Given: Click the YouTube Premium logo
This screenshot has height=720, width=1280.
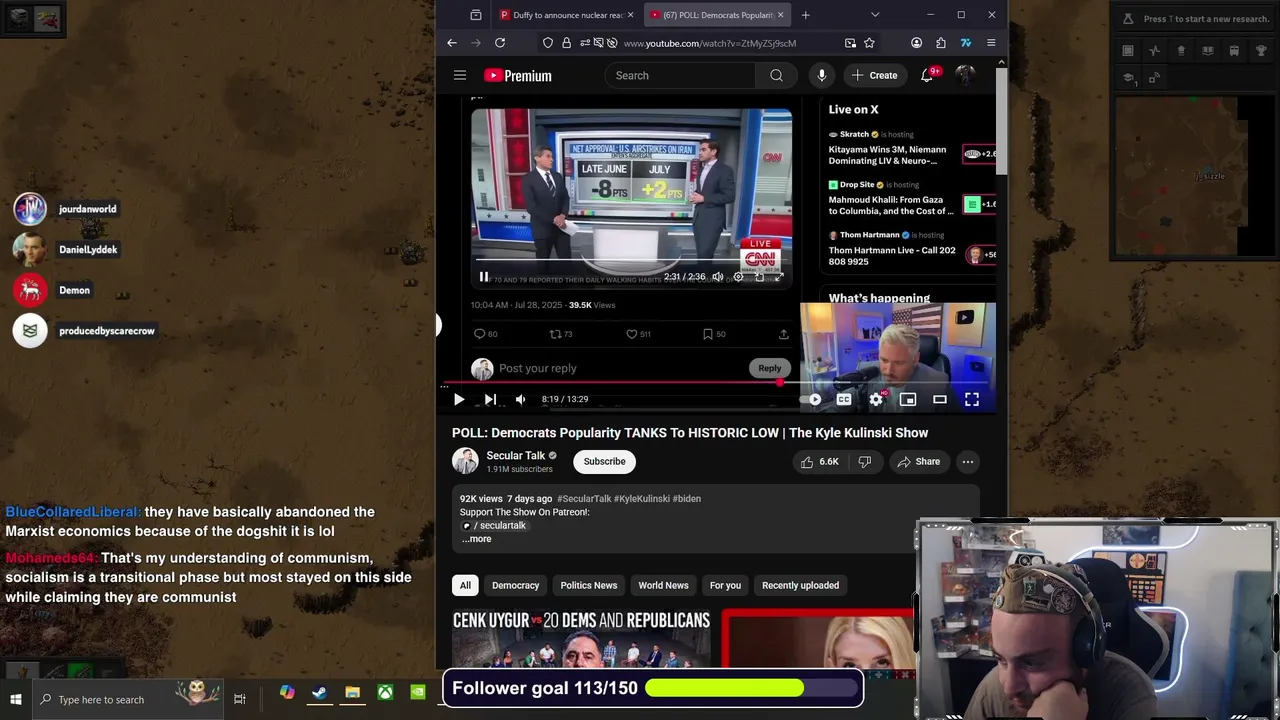Looking at the screenshot, I should tap(518, 76).
